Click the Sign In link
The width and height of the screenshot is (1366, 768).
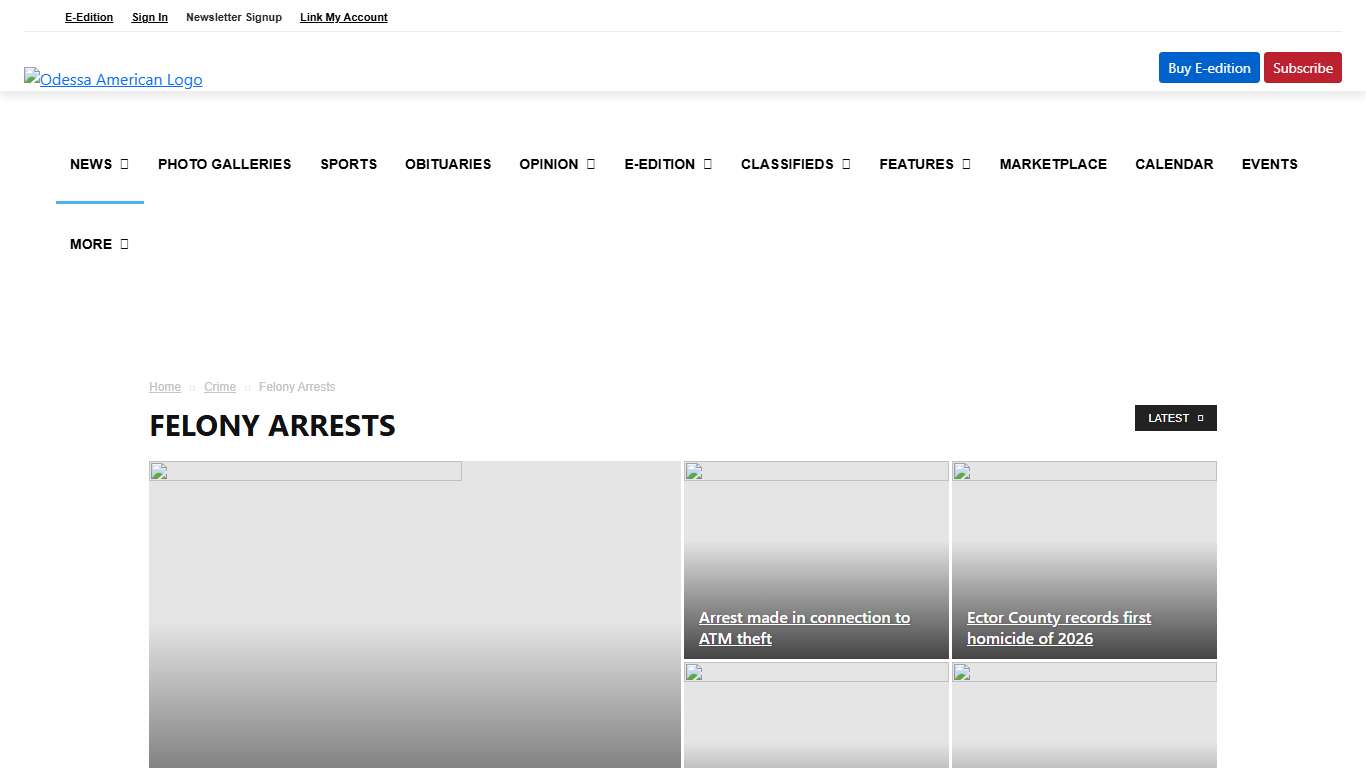150,17
